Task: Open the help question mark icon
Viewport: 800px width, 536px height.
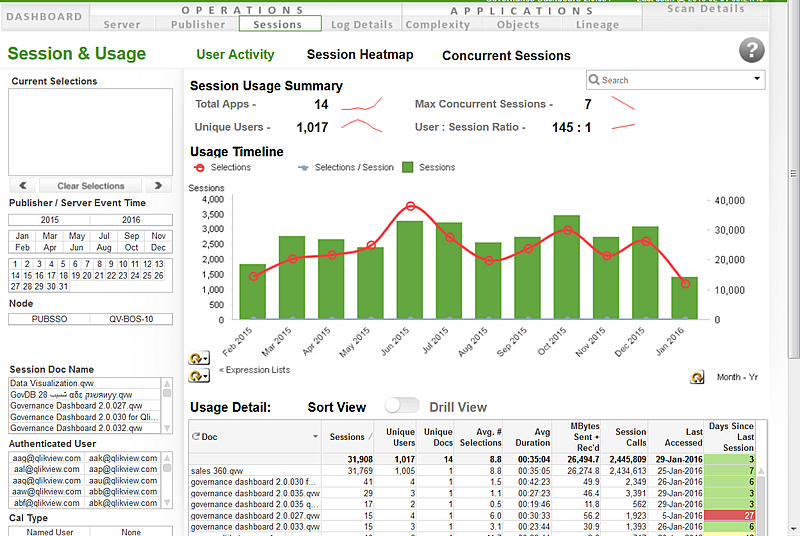Action: (x=752, y=52)
